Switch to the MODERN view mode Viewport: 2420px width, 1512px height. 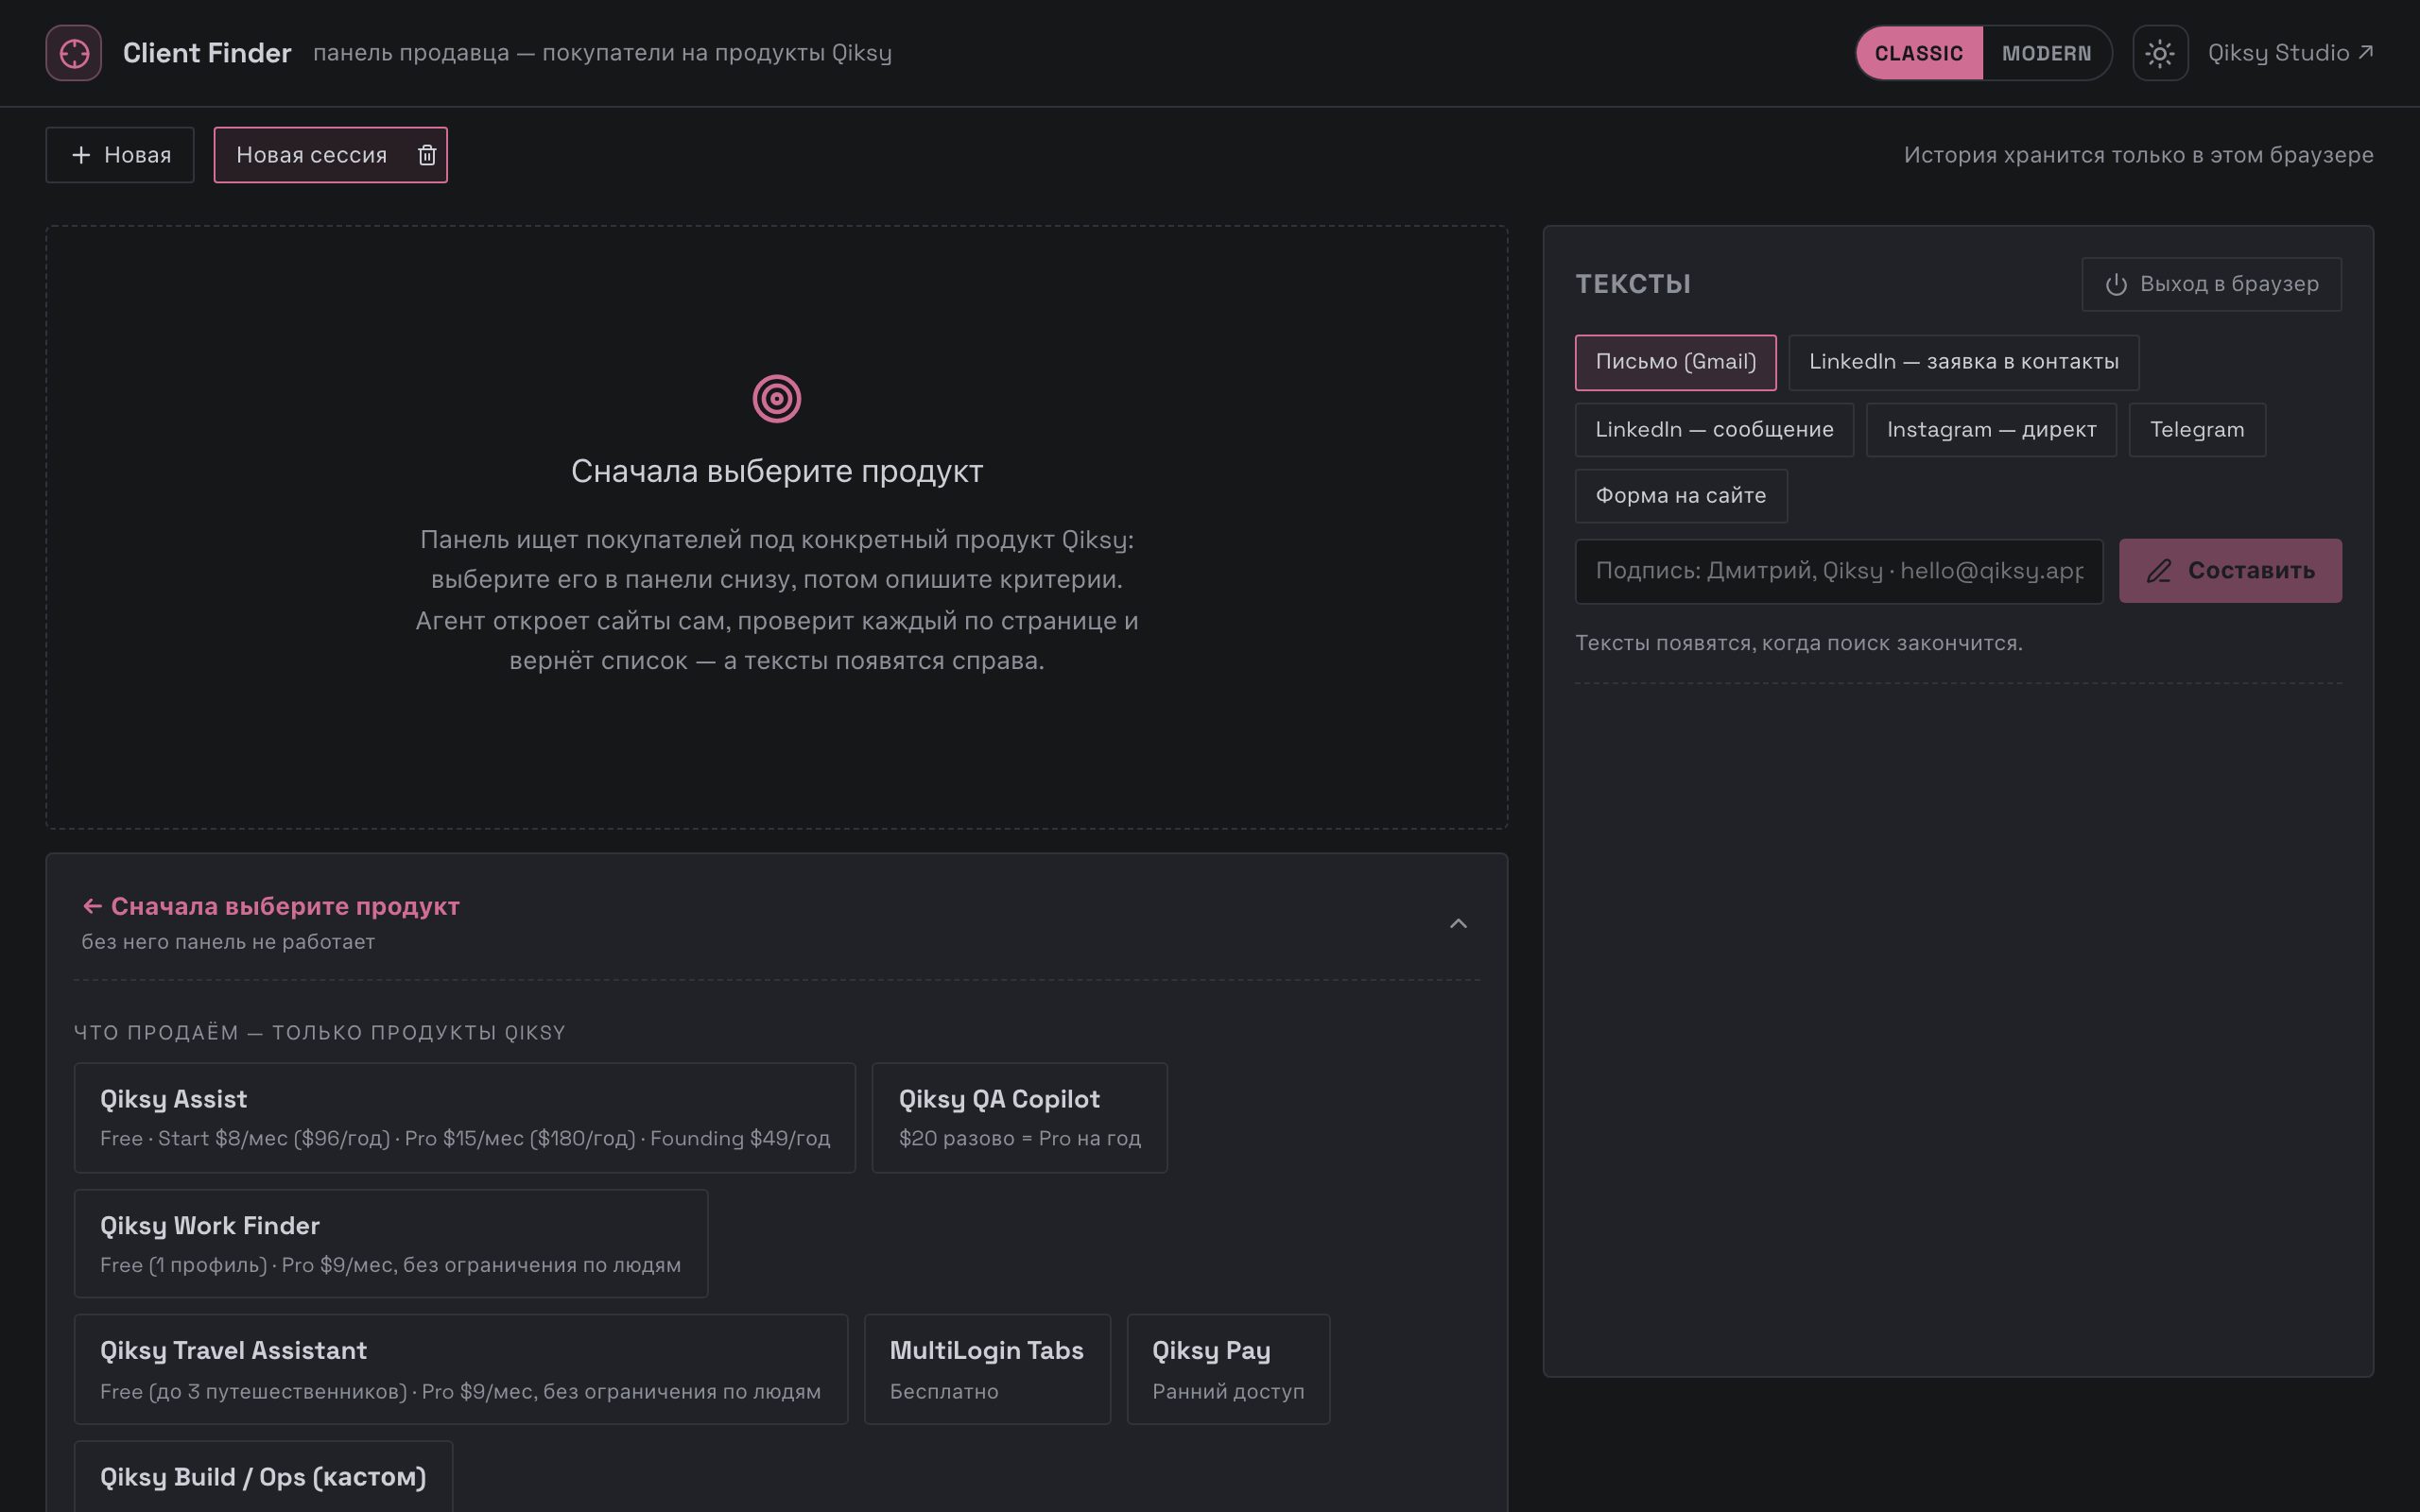tap(2046, 53)
